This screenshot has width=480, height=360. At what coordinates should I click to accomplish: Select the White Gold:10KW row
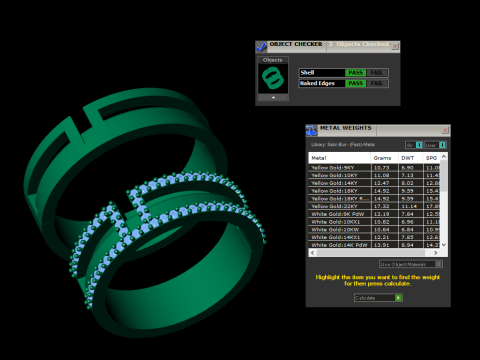click(x=374, y=229)
